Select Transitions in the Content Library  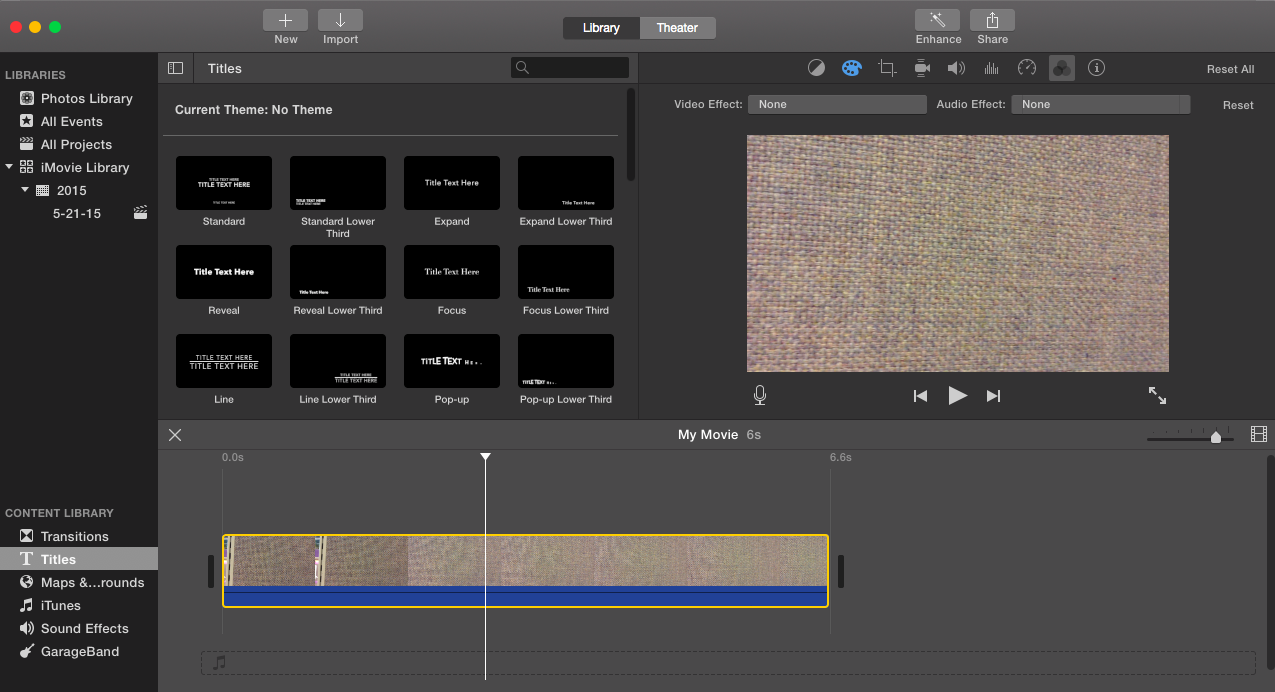[74, 536]
